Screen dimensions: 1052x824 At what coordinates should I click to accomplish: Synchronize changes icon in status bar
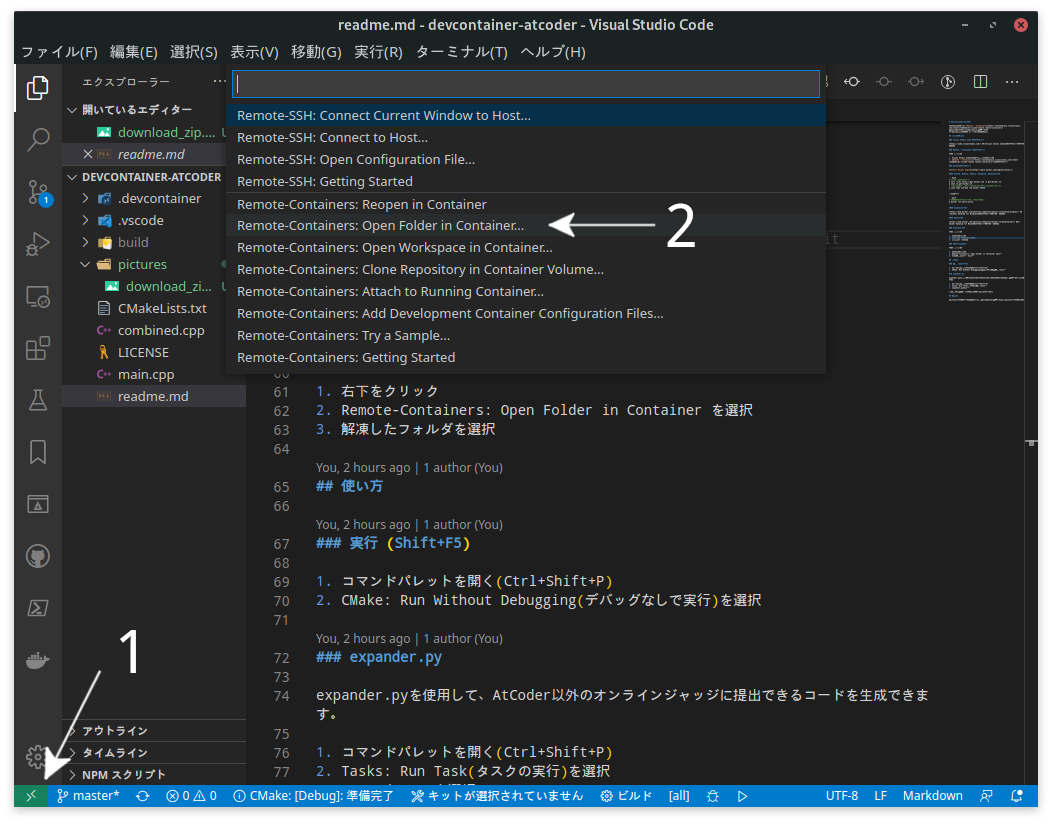[x=142, y=796]
